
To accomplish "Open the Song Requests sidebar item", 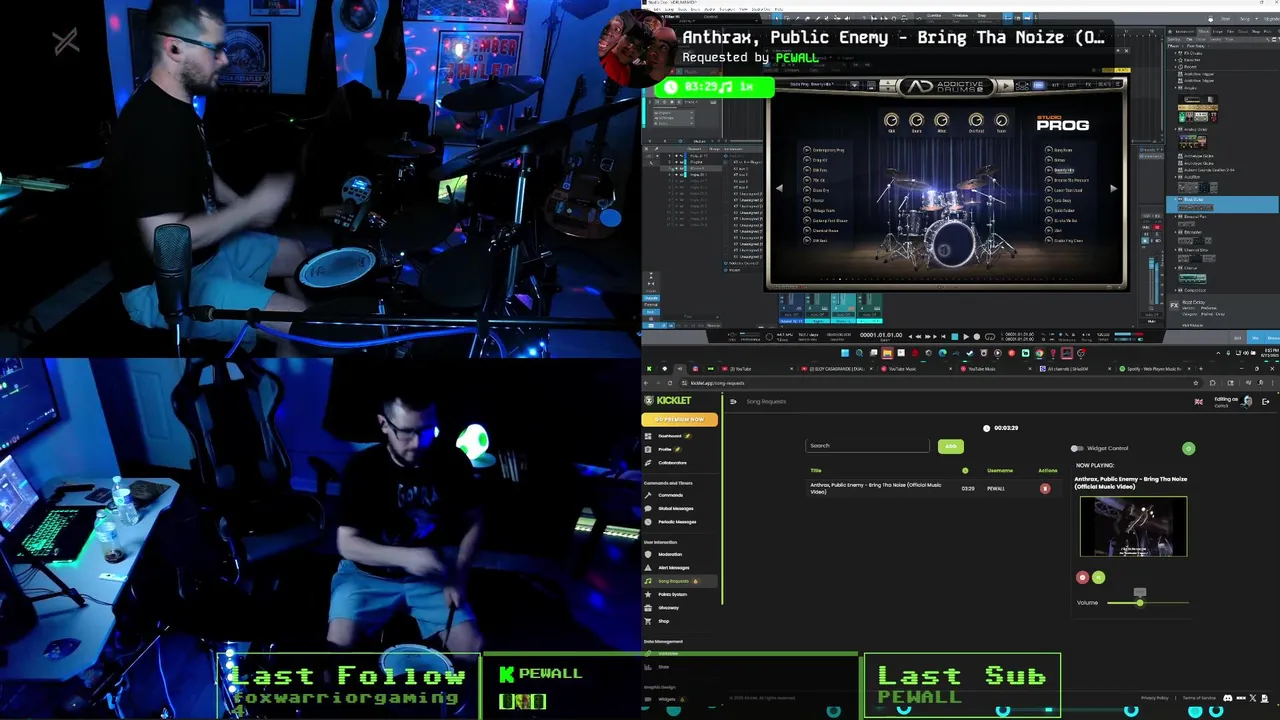I will 679,581.
